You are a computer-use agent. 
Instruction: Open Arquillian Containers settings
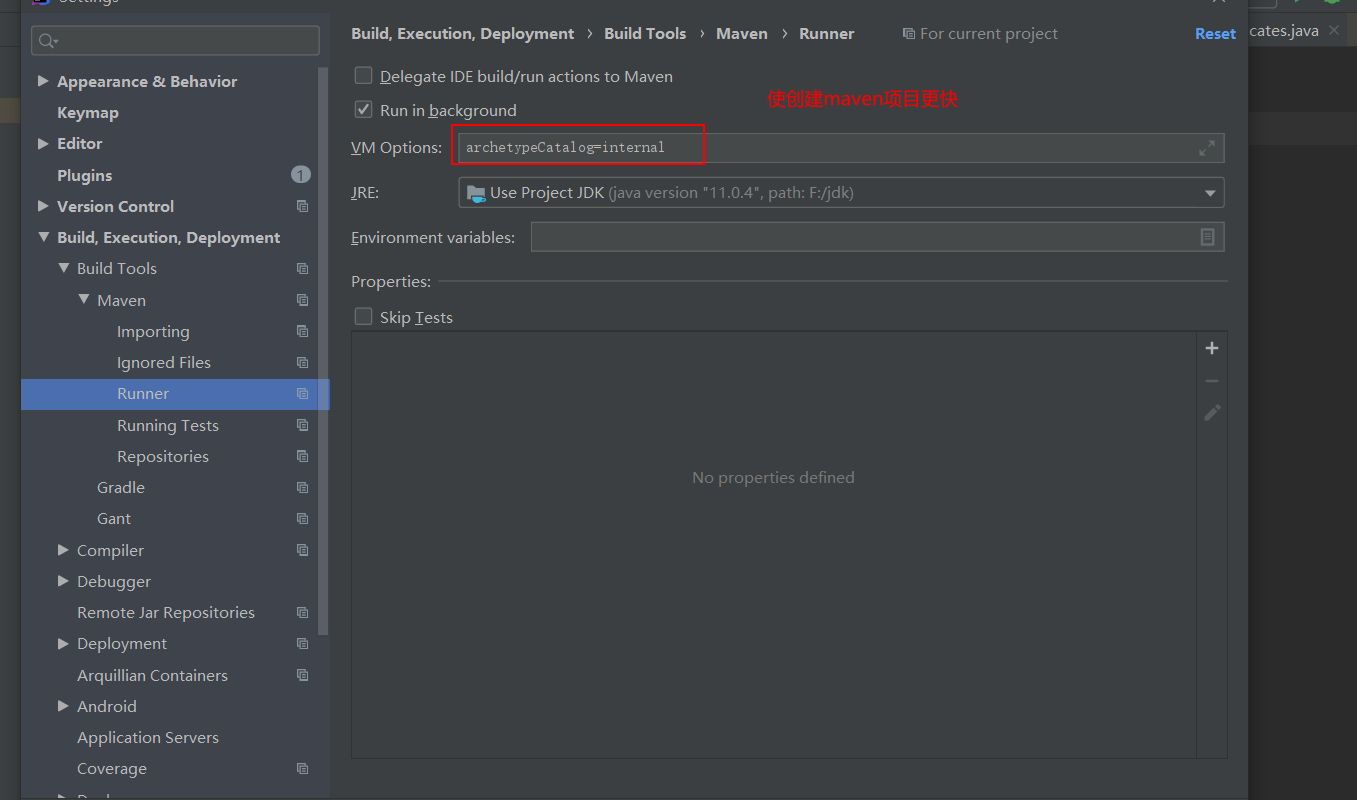[x=153, y=675]
